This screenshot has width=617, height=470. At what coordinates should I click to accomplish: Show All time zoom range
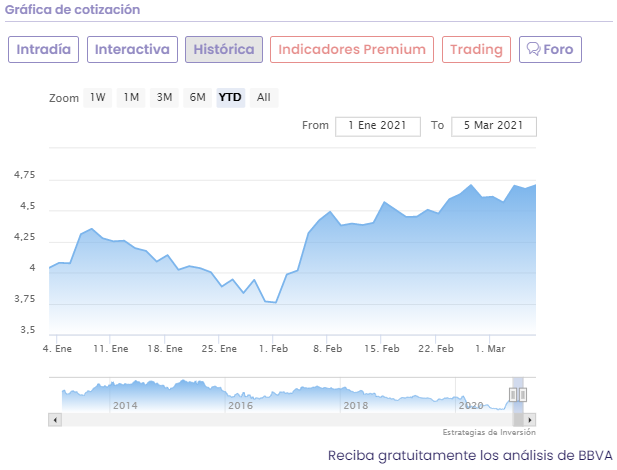(x=263, y=98)
